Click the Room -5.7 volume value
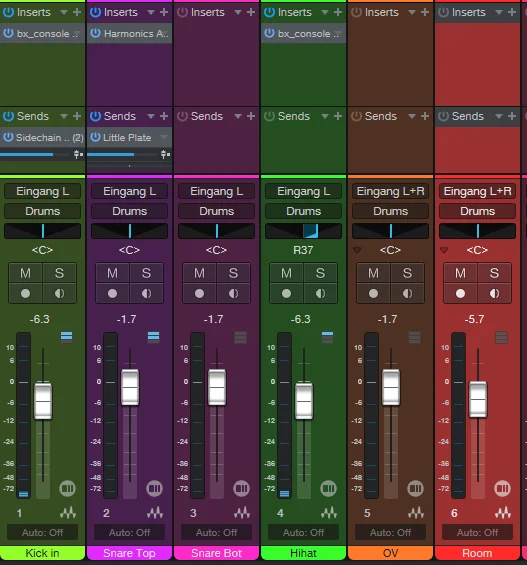527x565 pixels. pos(474,319)
